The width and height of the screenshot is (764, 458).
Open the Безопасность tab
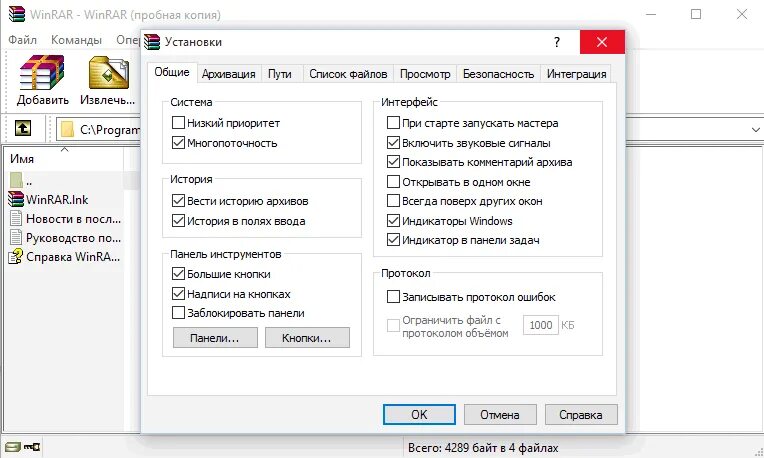[498, 74]
